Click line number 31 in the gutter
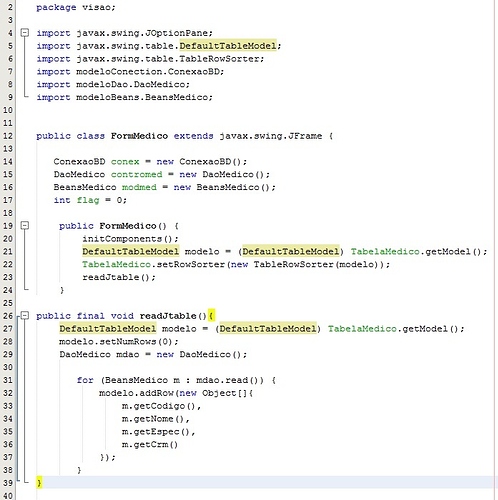This screenshot has height=500, width=498. (x=8, y=380)
